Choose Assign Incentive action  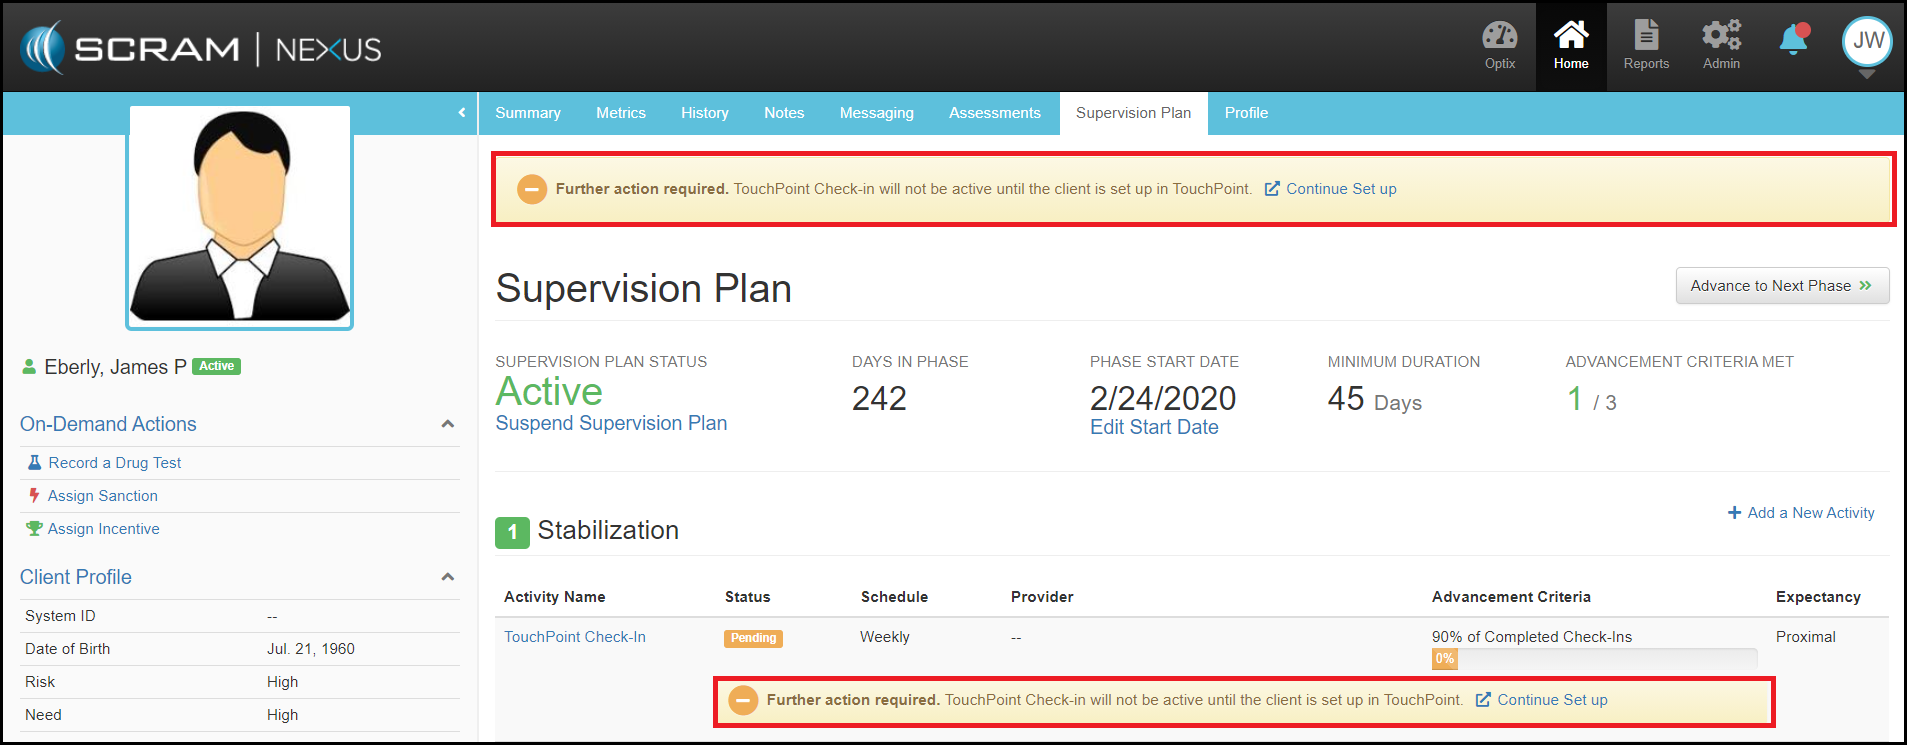pos(103,529)
